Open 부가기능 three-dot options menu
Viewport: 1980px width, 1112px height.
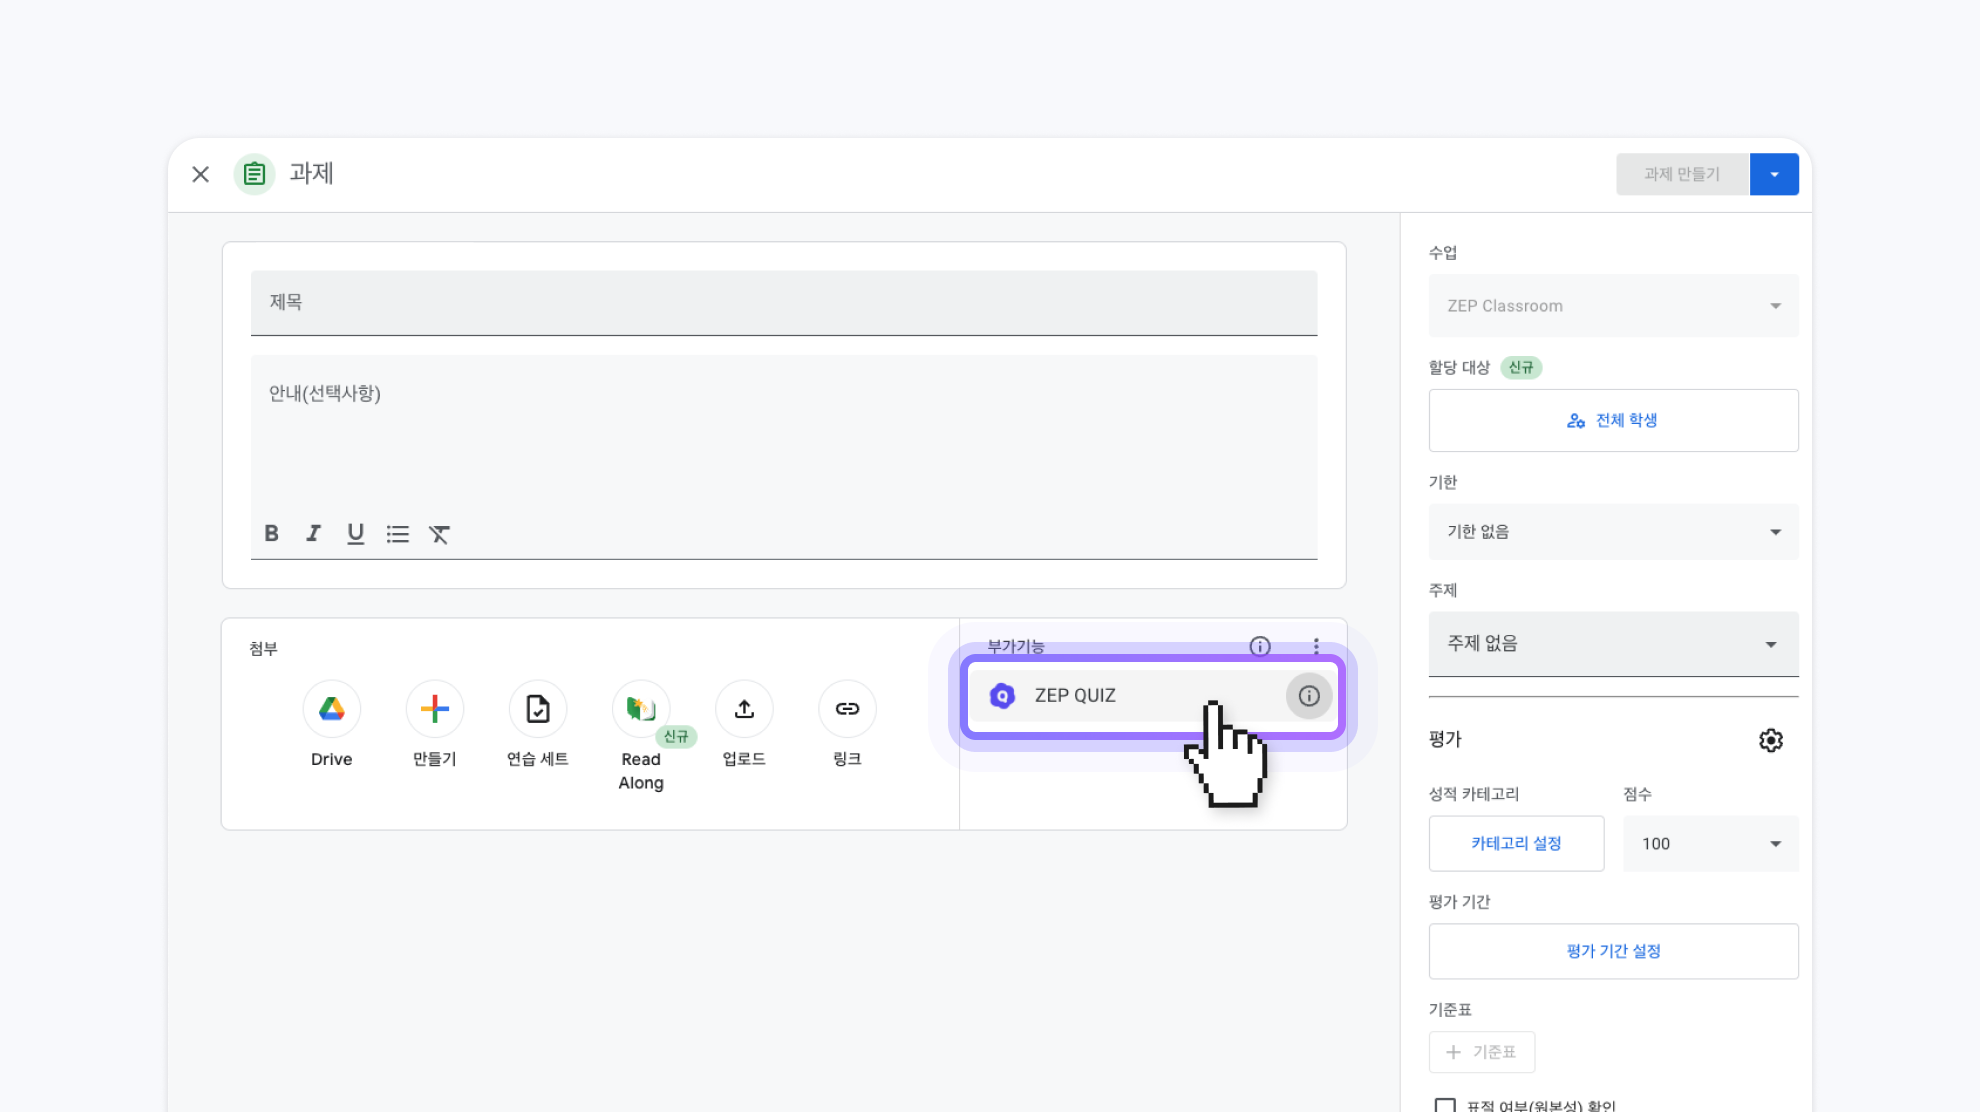[x=1316, y=646]
